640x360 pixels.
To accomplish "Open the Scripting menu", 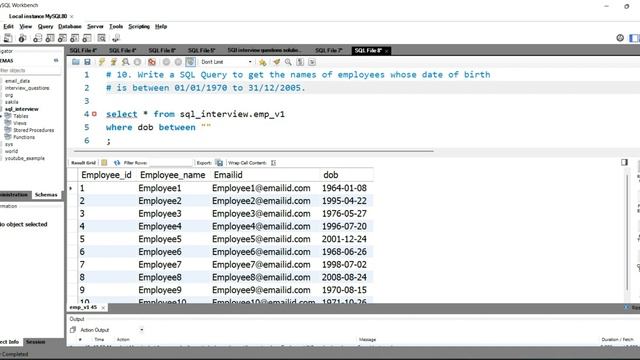I will tap(139, 27).
